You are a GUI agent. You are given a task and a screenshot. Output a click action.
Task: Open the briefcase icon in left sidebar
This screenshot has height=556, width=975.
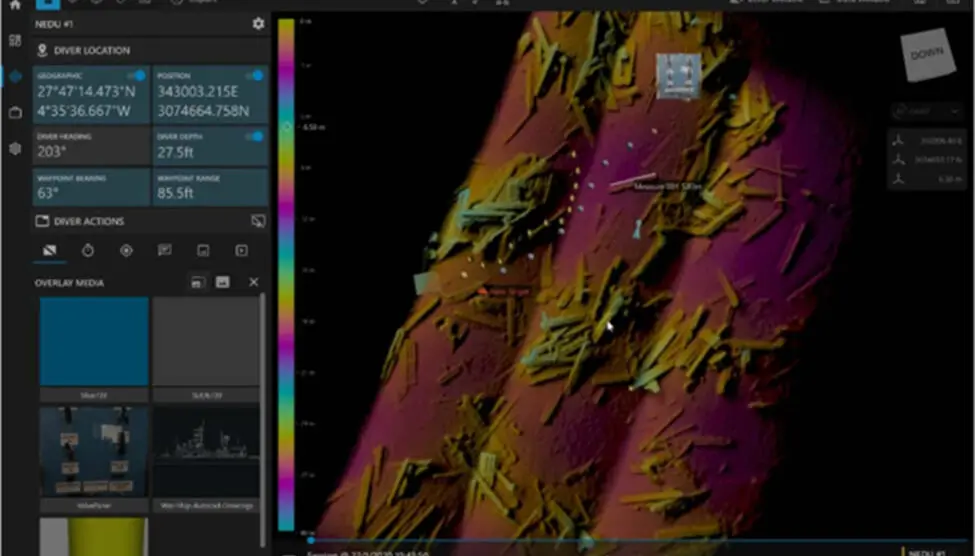(15, 113)
